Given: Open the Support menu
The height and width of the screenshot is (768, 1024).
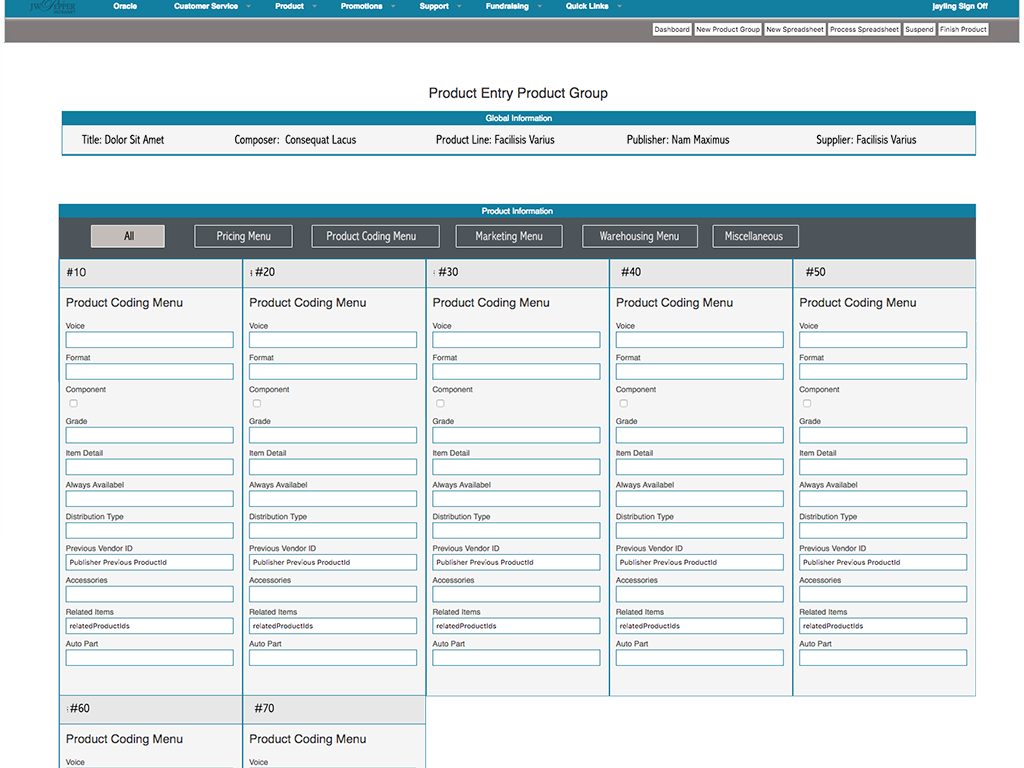Looking at the screenshot, I should click(x=434, y=7).
